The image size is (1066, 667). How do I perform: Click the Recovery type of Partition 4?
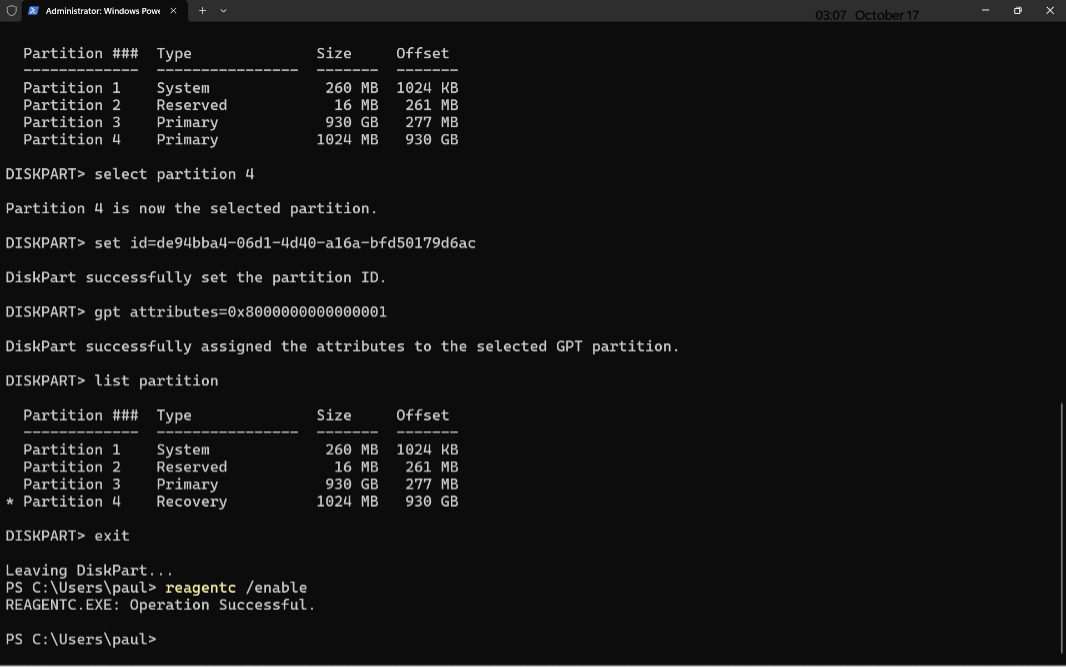(x=191, y=502)
